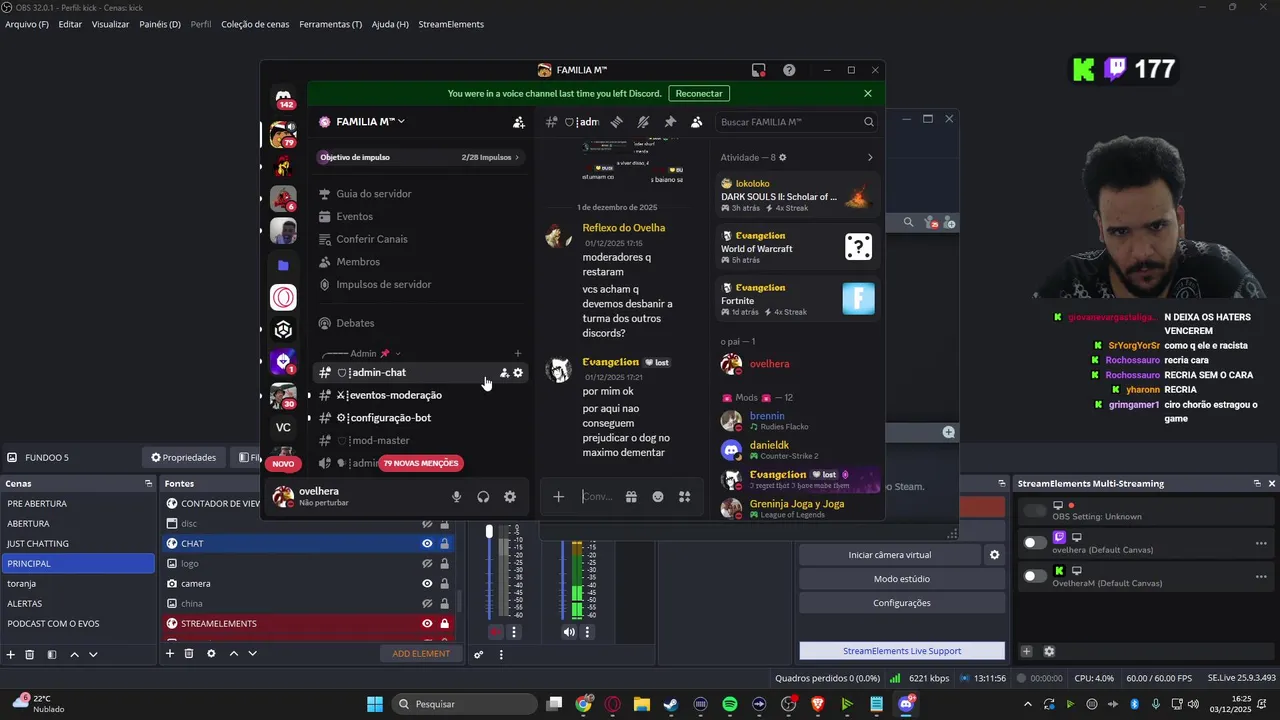Mute microphone in Discord user panel
This screenshot has height=720, width=1280.
pos(457,497)
